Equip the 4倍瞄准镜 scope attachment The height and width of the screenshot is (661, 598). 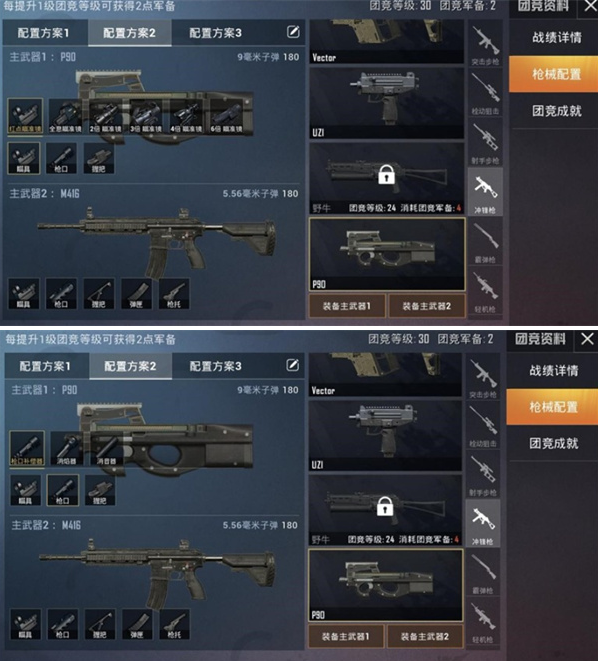click(187, 116)
